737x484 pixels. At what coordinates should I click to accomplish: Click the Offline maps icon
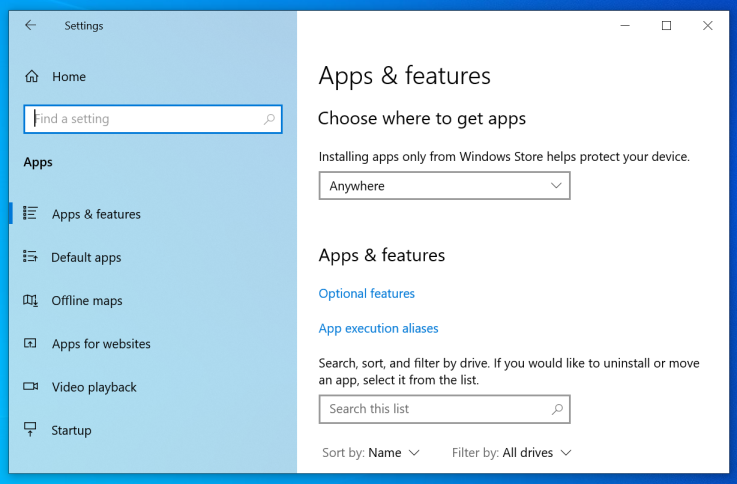[x=31, y=300]
